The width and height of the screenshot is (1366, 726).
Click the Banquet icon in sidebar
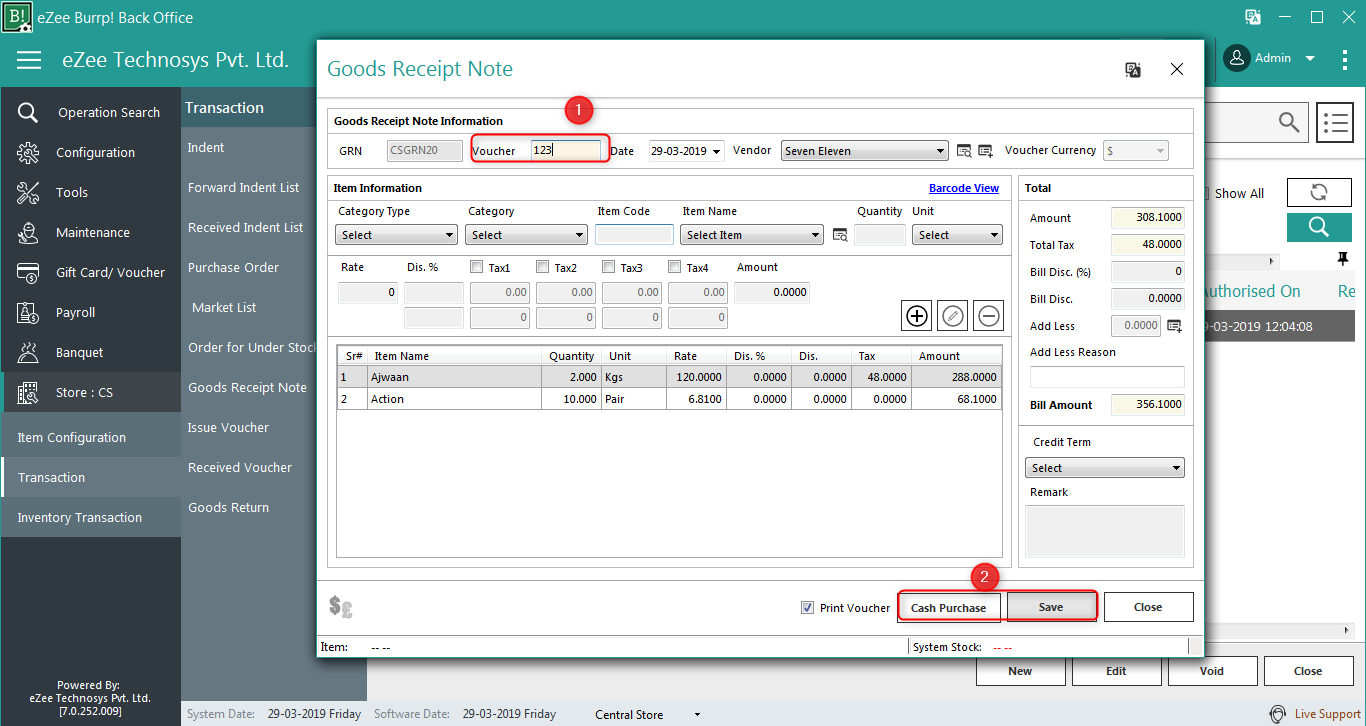click(28, 352)
